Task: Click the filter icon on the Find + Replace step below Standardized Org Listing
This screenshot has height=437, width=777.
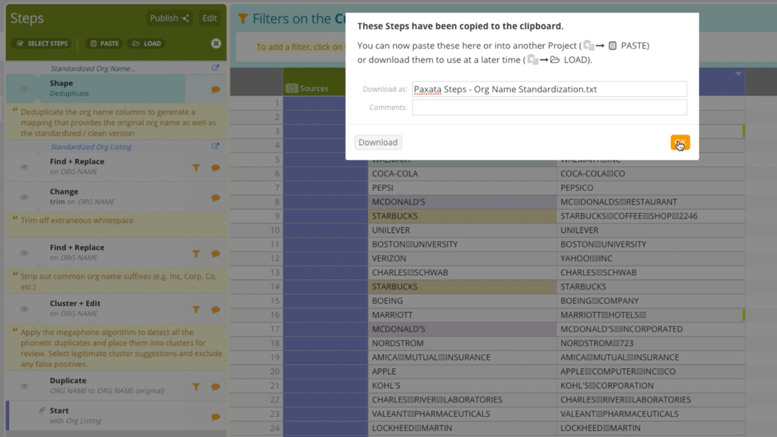Action: tap(196, 168)
